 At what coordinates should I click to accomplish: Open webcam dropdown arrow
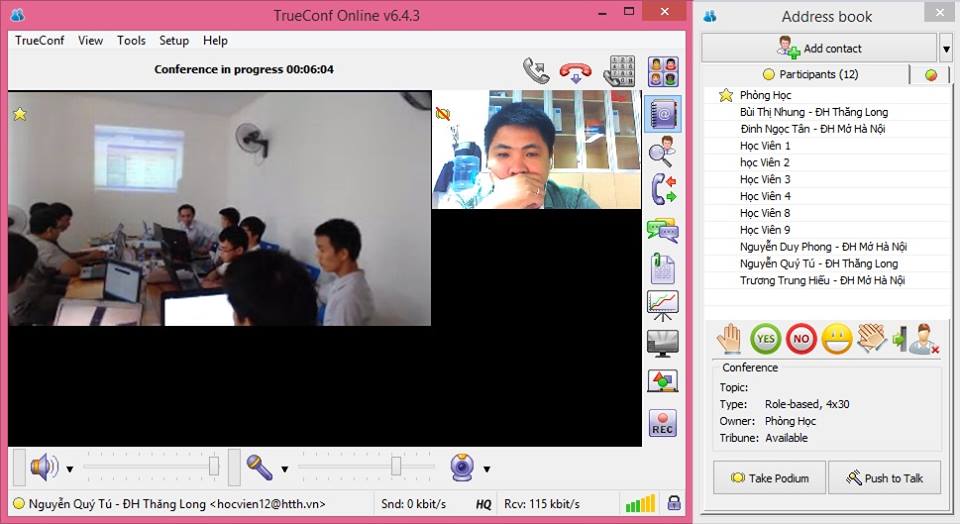point(487,470)
